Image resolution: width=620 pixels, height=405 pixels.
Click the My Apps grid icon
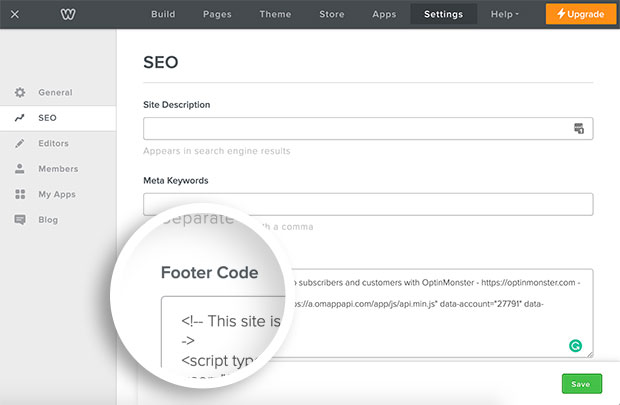click(20, 194)
